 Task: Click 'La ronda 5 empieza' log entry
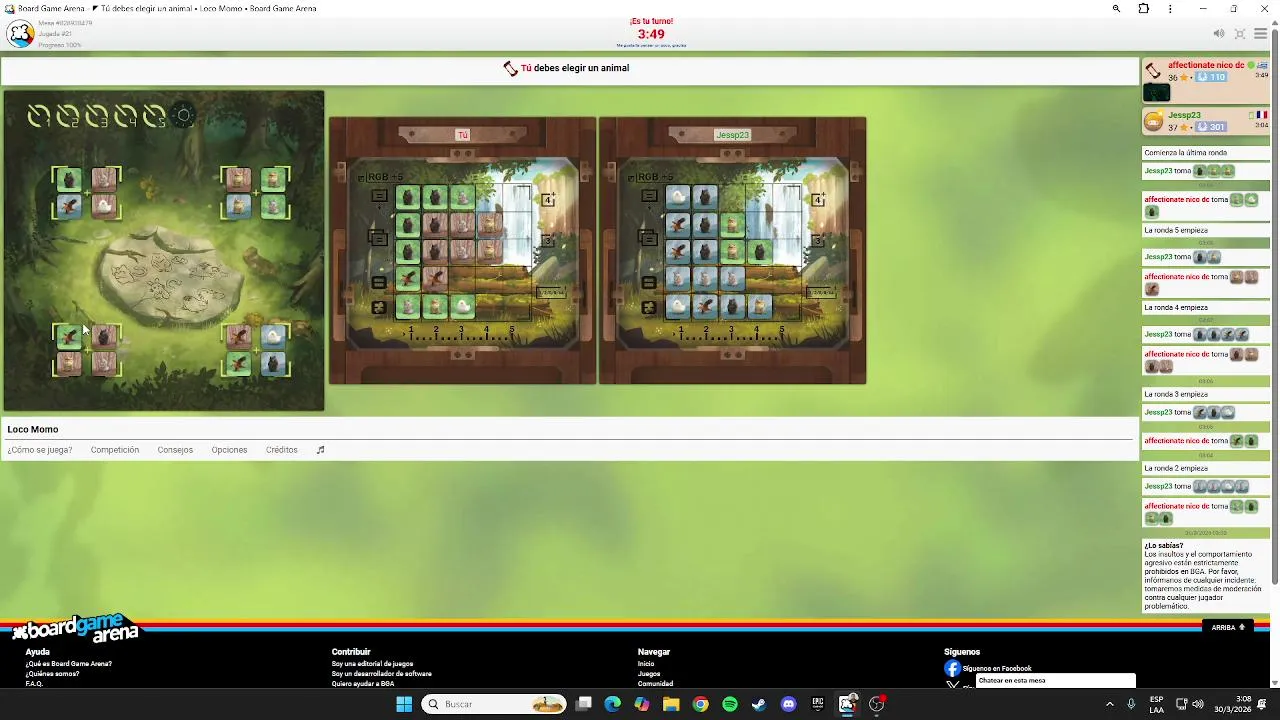pos(1176,230)
